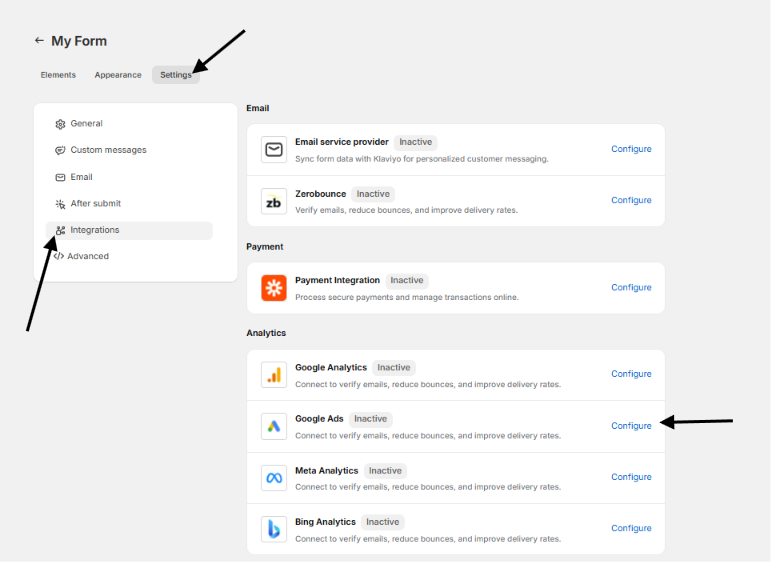Configure the Email service provider
771x562 pixels.
click(631, 149)
